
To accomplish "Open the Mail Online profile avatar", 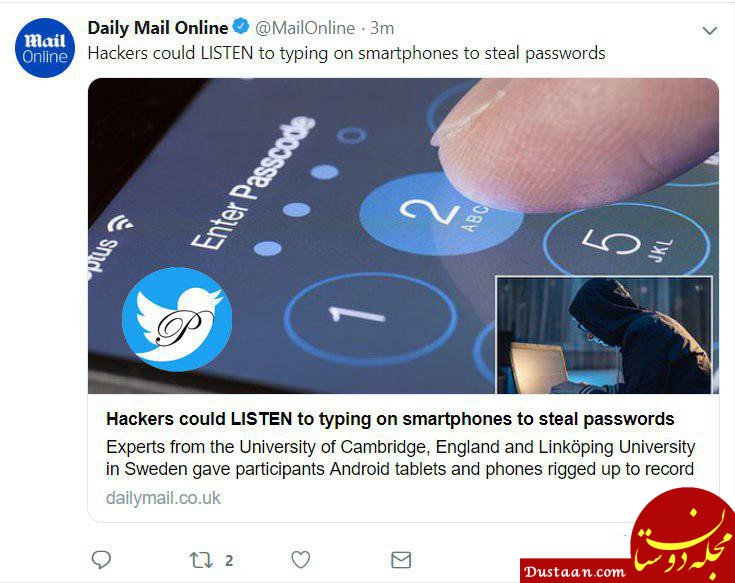I will (x=45, y=48).
